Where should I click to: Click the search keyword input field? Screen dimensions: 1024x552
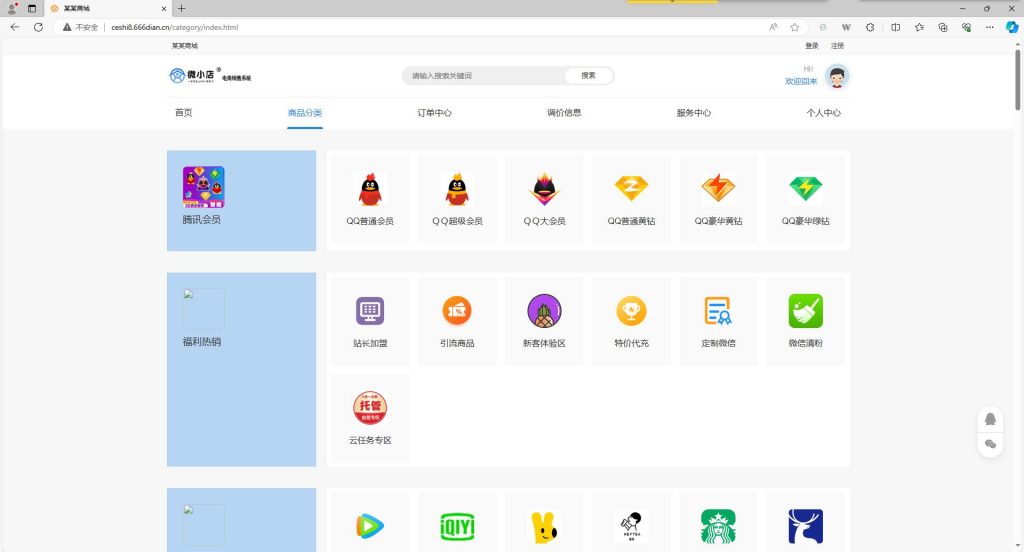[485, 75]
